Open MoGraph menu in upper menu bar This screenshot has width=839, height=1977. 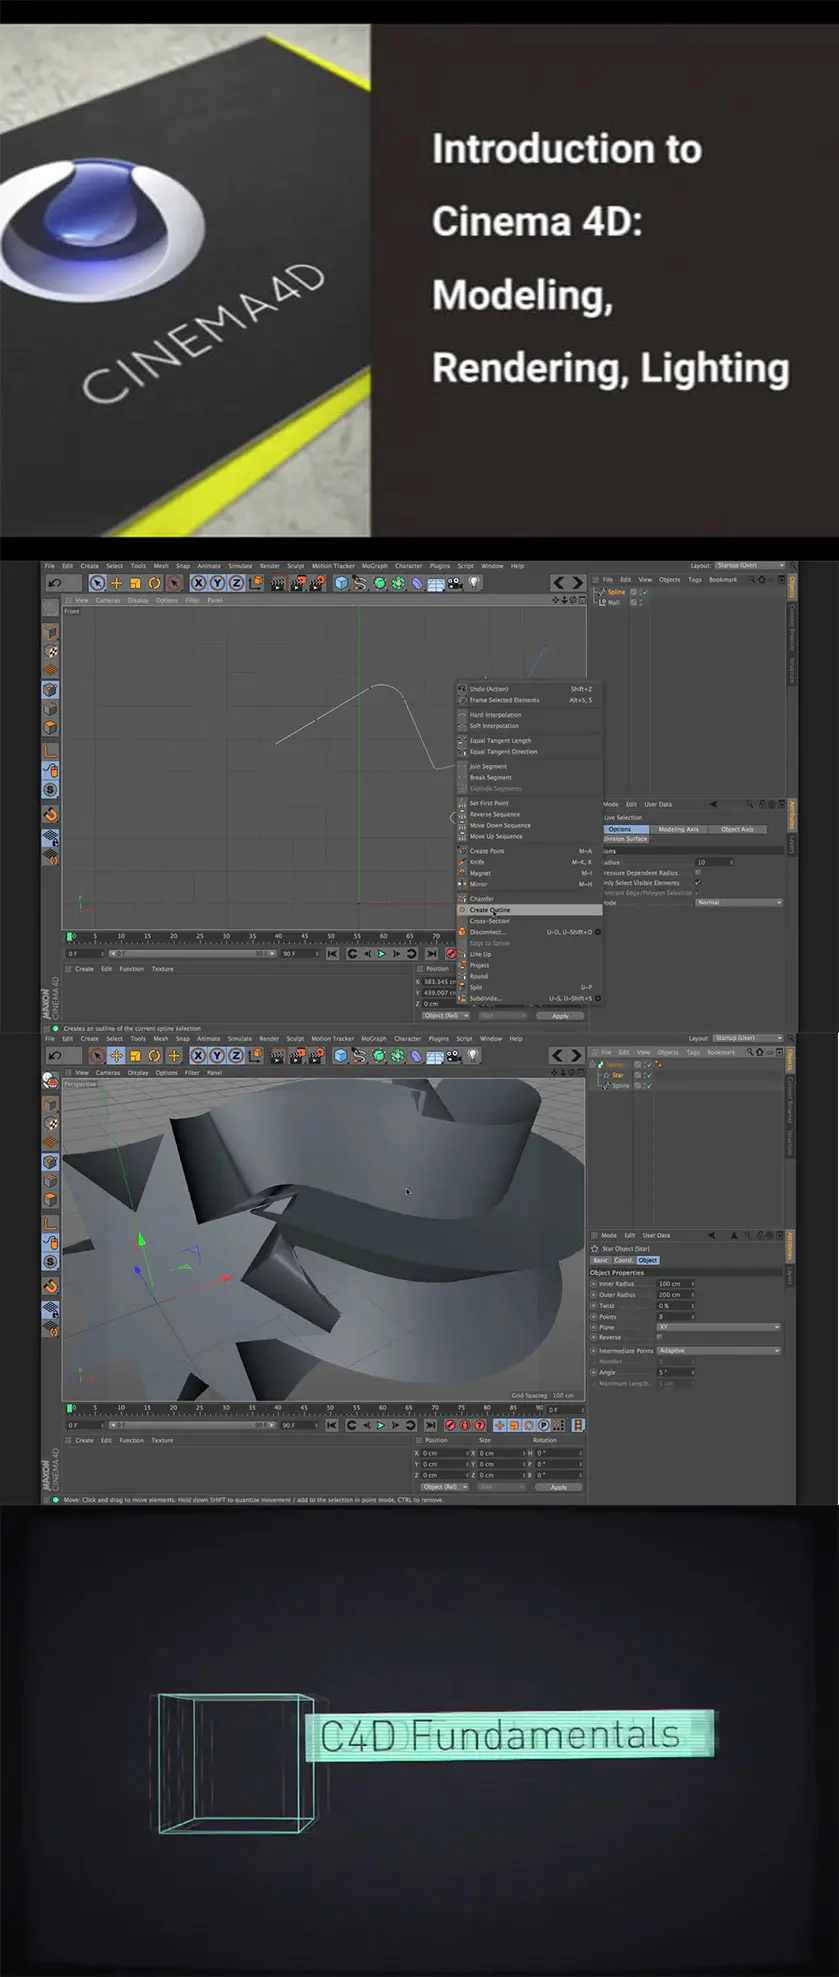click(x=374, y=566)
